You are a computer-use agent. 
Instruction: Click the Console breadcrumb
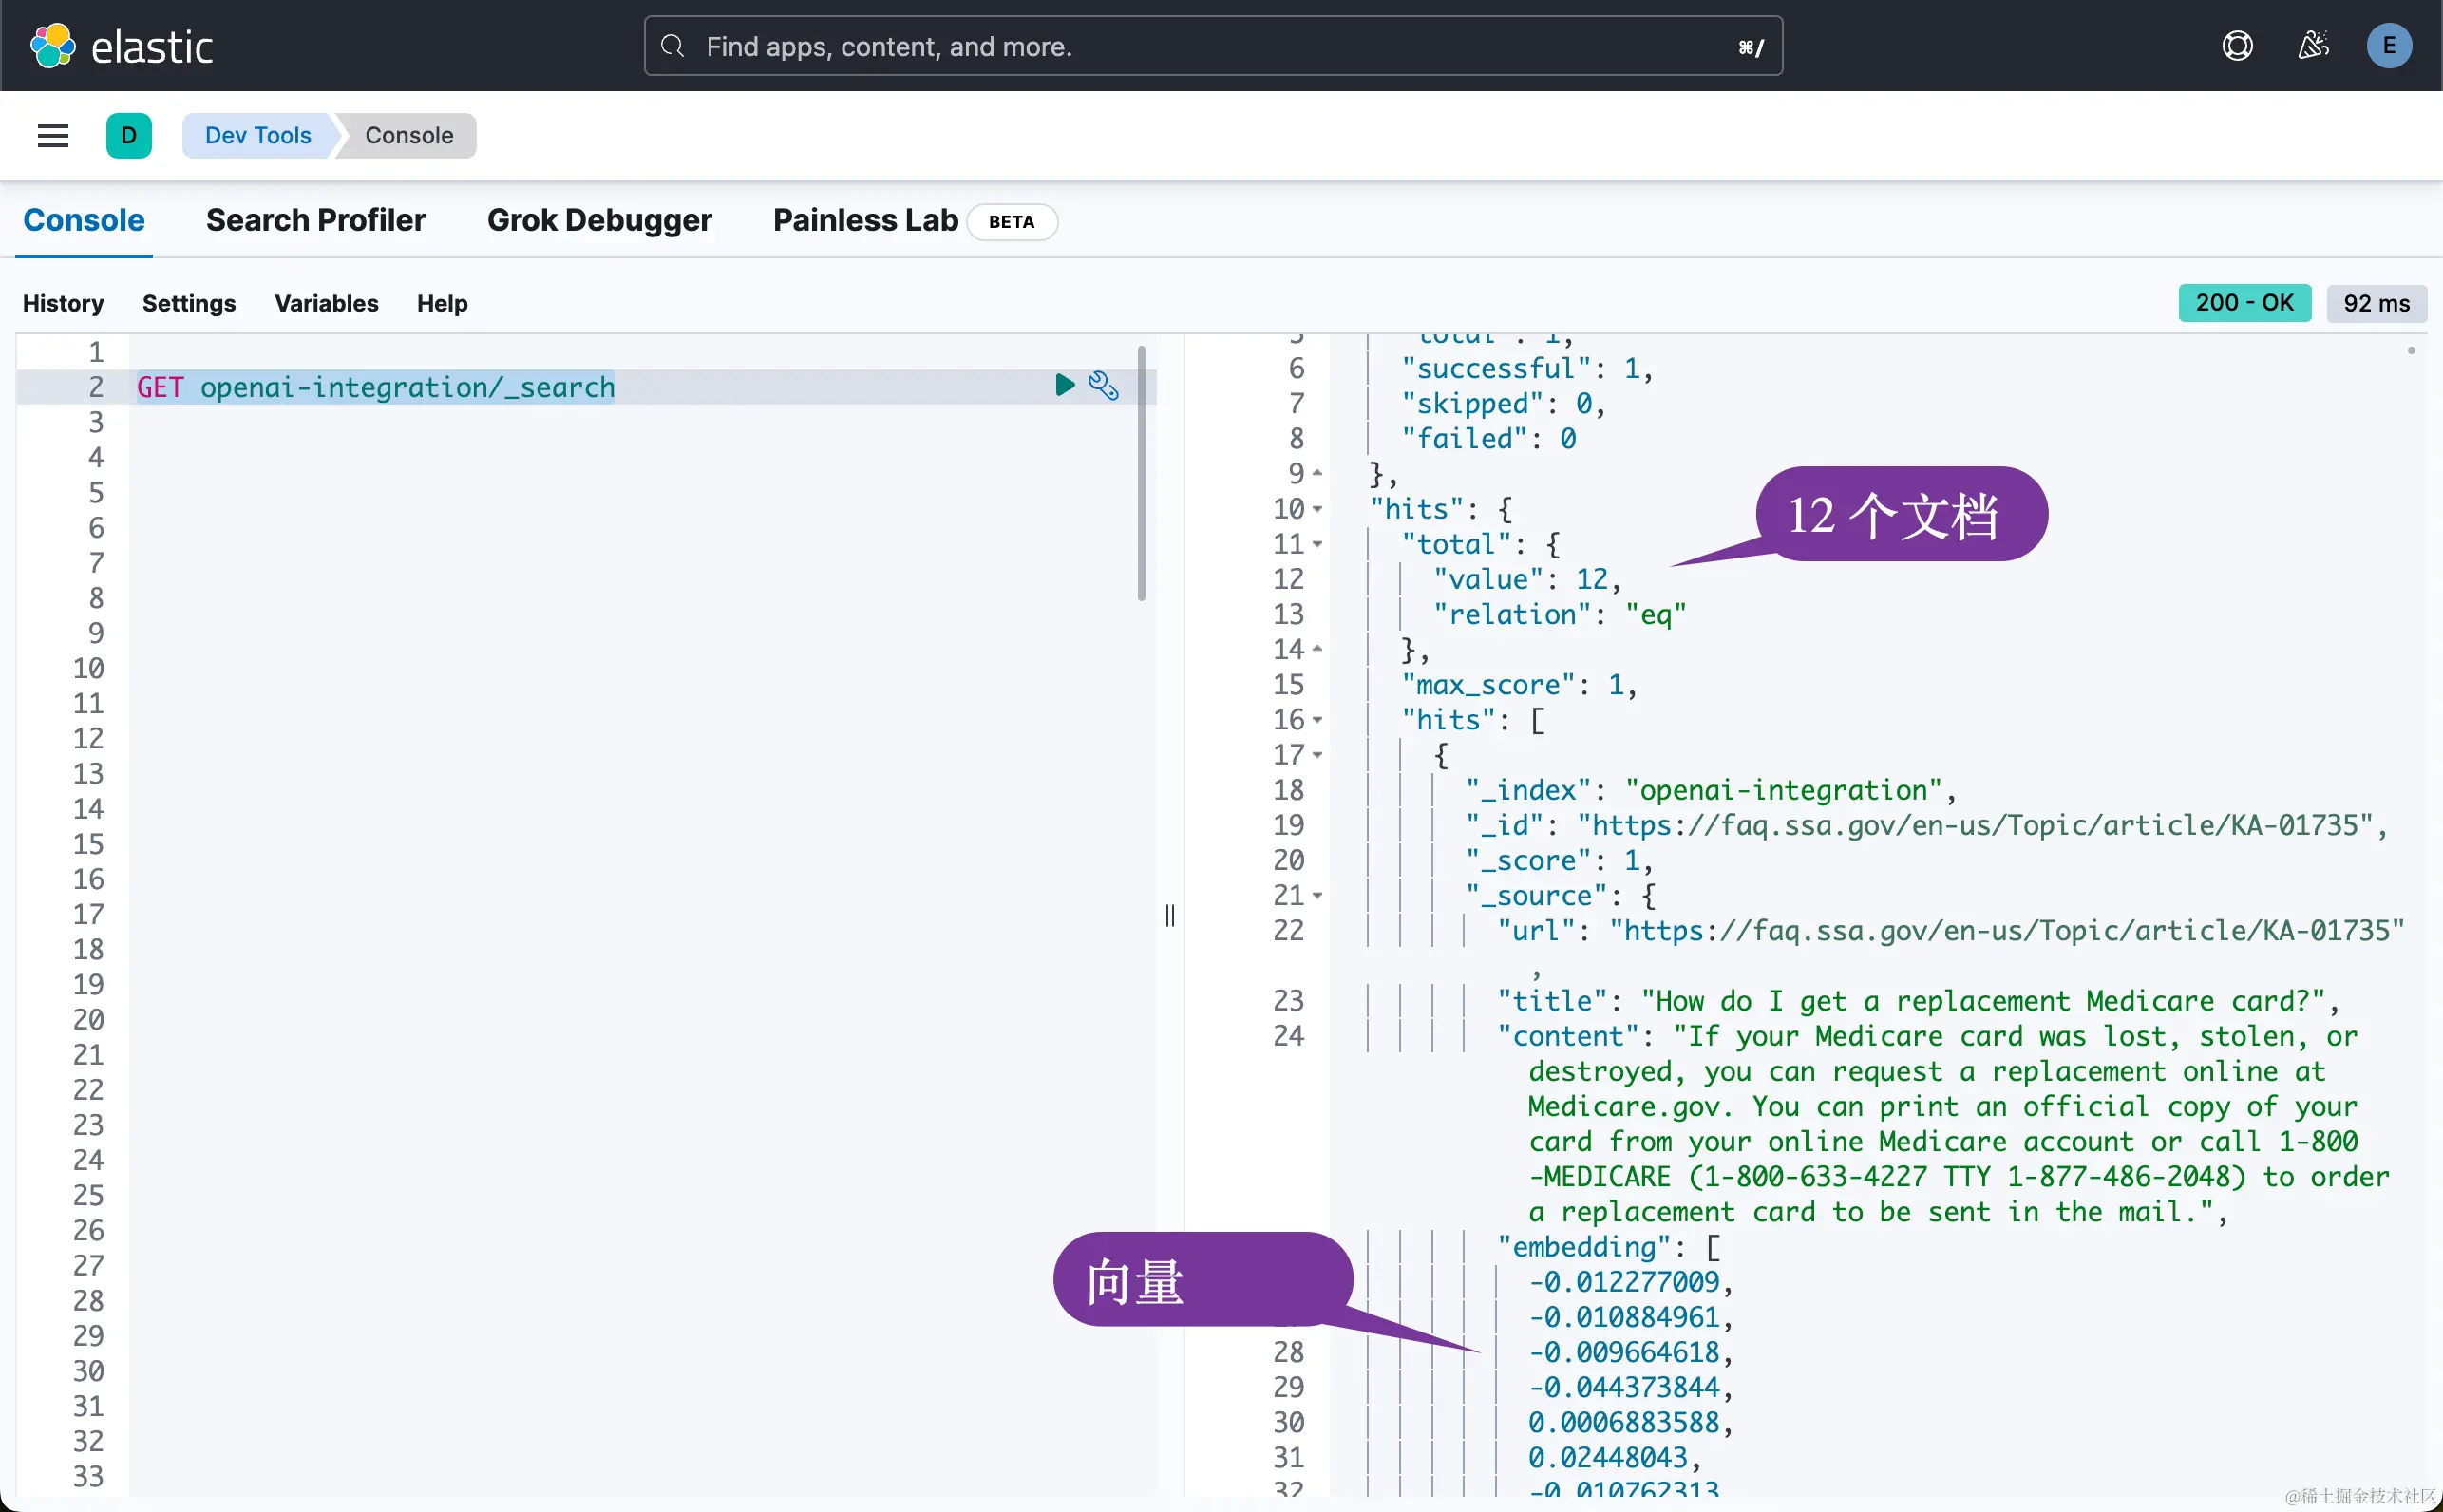click(x=409, y=136)
